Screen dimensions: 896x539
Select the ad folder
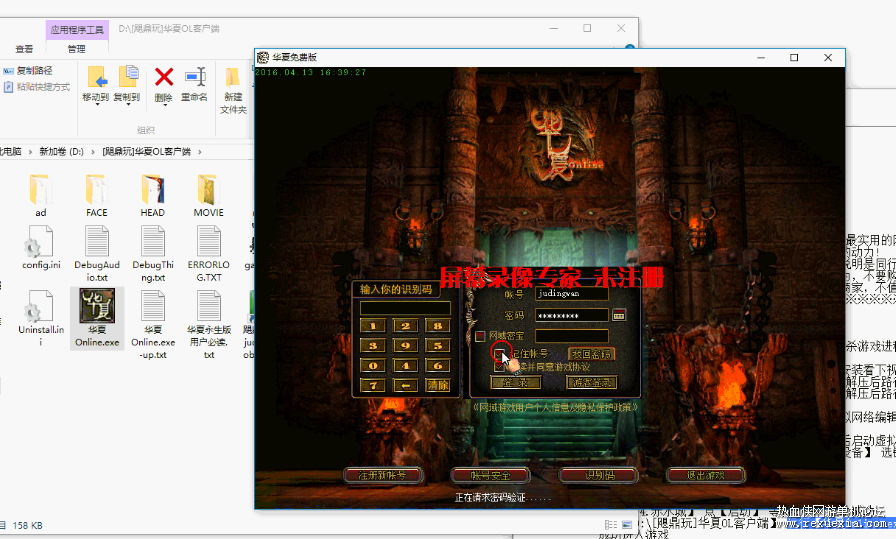(x=41, y=195)
